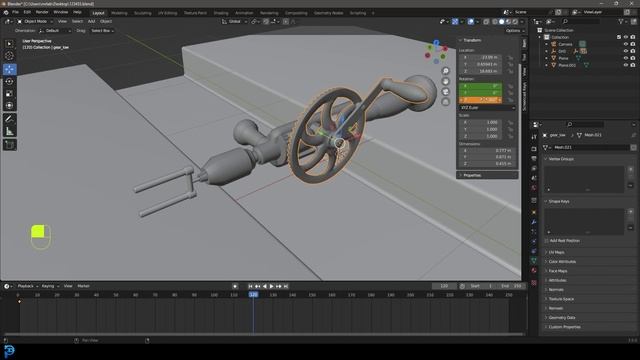
Task: Select the Add Cube tool
Action: (9, 145)
